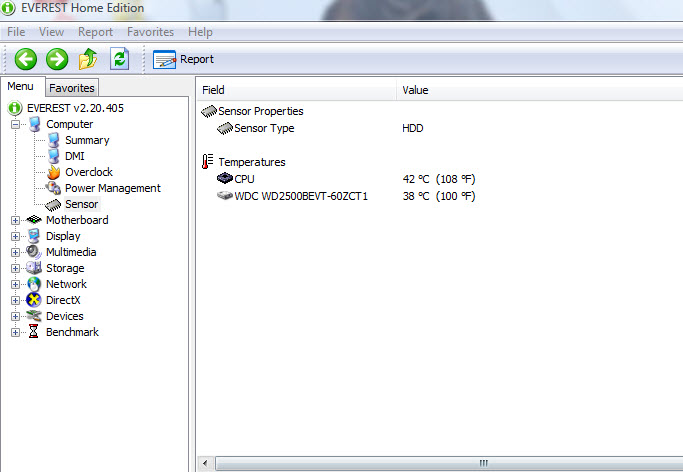Click the horizontal scrollbar thumb
Viewport: 683px width, 472px height.
pyautogui.click(x=449, y=463)
